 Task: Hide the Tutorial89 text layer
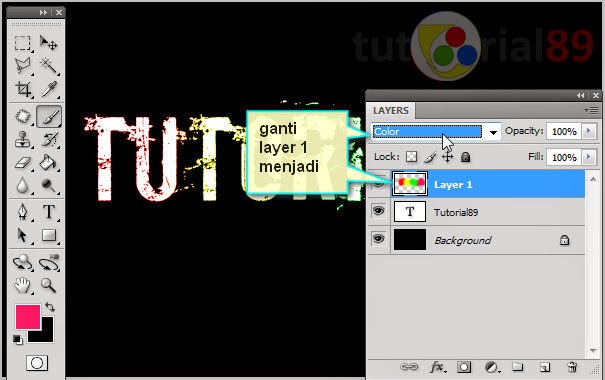tap(379, 211)
